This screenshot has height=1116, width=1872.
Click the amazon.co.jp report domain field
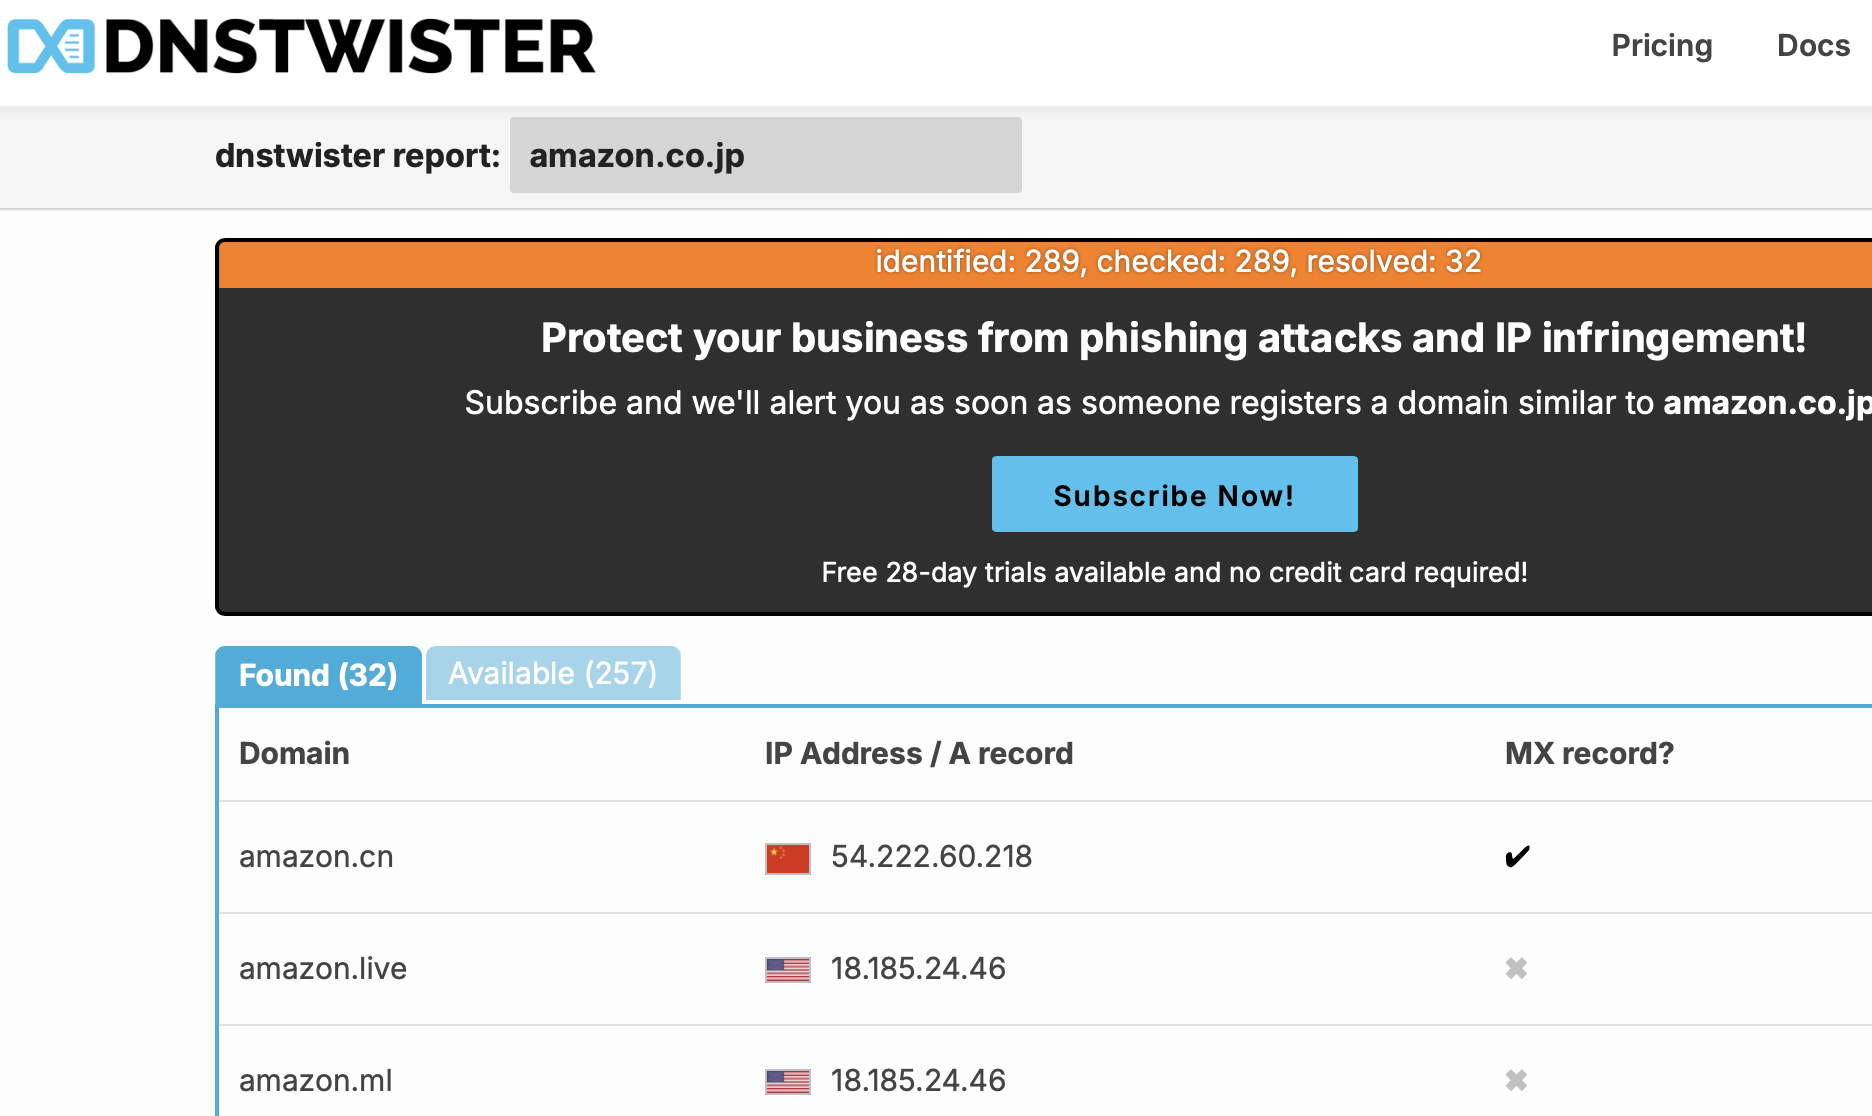coord(765,155)
